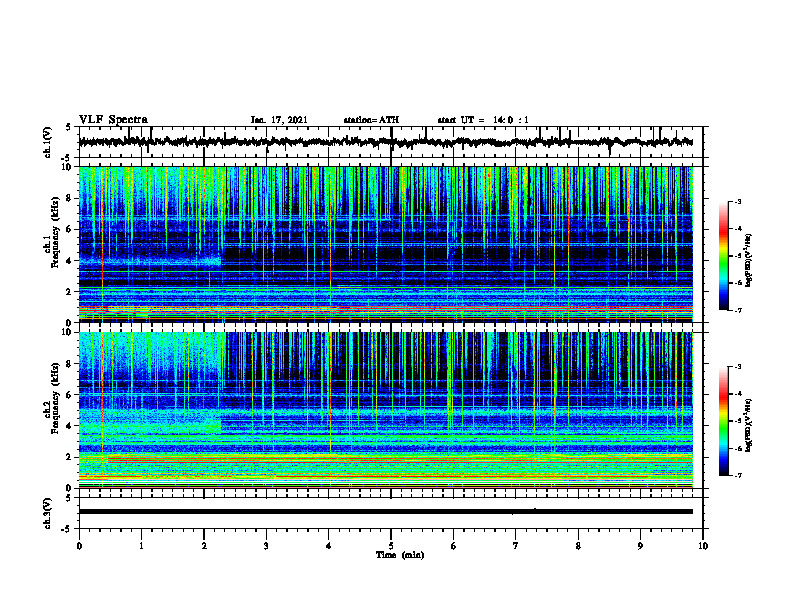Click the ch.2 colorbar "log(PSD)" label
This screenshot has width=792, height=612.
(x=748, y=426)
